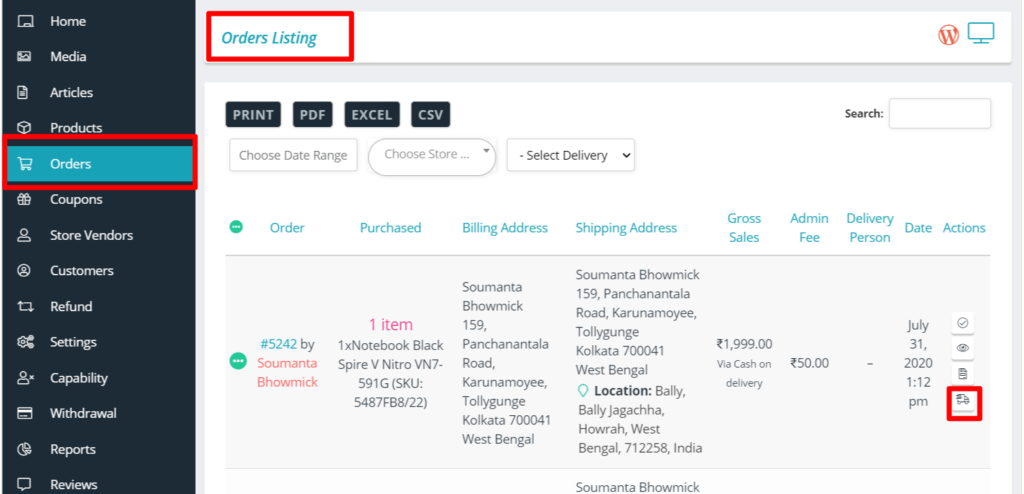This screenshot has width=1024, height=494.
Task: Export orders using the EXCEL button
Action: 372,115
